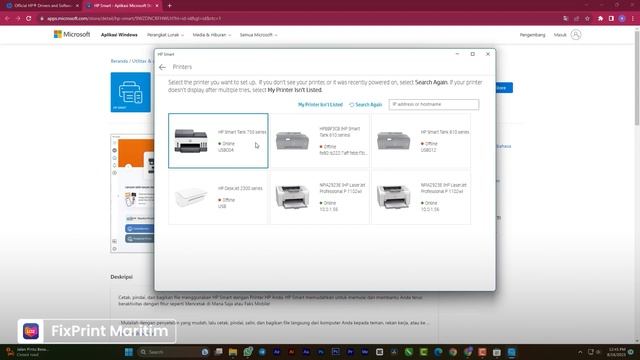Launch Premiere Pro from the taskbar
Viewport: 640px width, 360px height.
[x=350, y=352]
